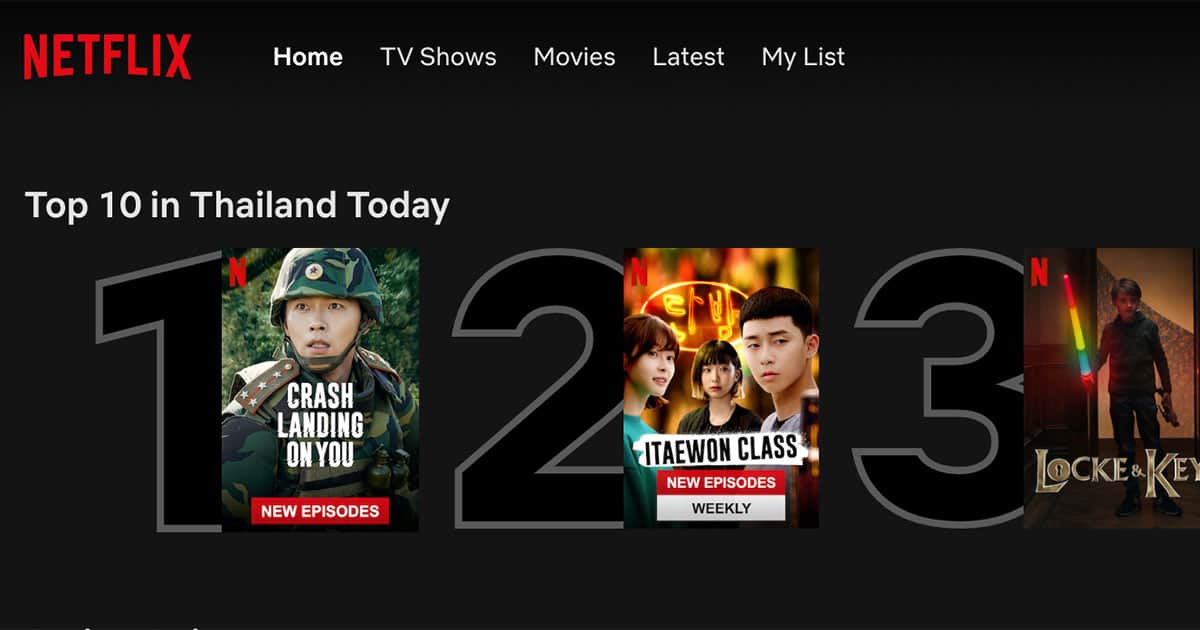Click the rank number 3 graphic
1200x630 pixels.
[940, 388]
